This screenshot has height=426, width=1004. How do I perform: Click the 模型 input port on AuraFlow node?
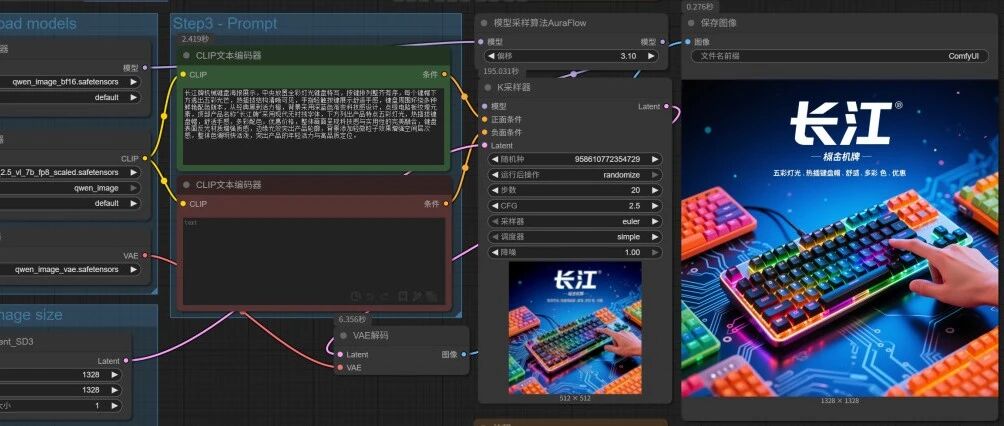click(x=480, y=42)
